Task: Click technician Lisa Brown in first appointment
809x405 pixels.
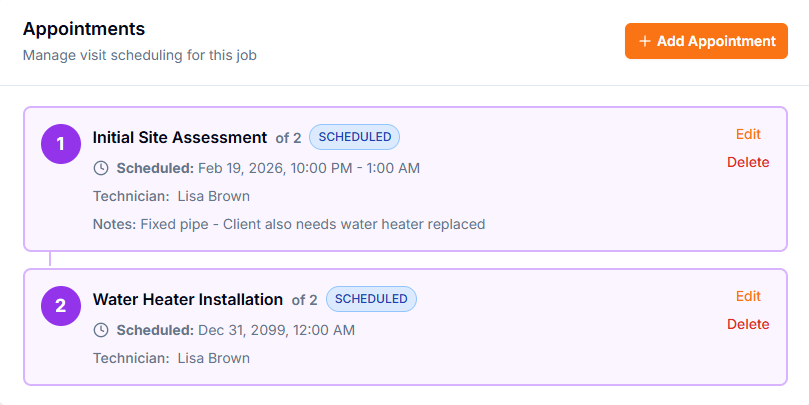Action: pyautogui.click(x=213, y=196)
